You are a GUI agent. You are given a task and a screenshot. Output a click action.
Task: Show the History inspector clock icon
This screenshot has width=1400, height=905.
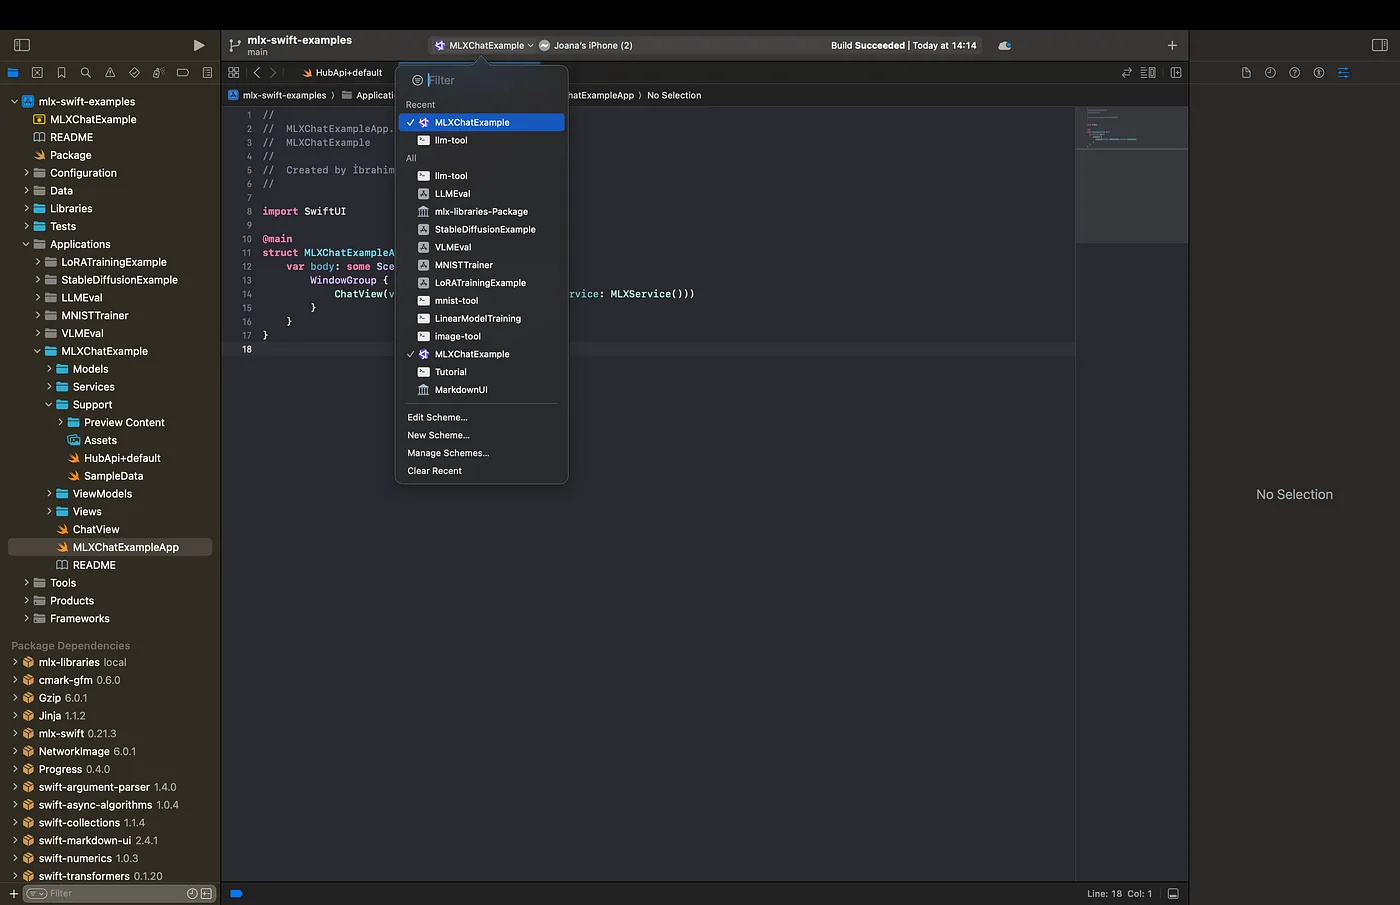pyautogui.click(x=1270, y=73)
